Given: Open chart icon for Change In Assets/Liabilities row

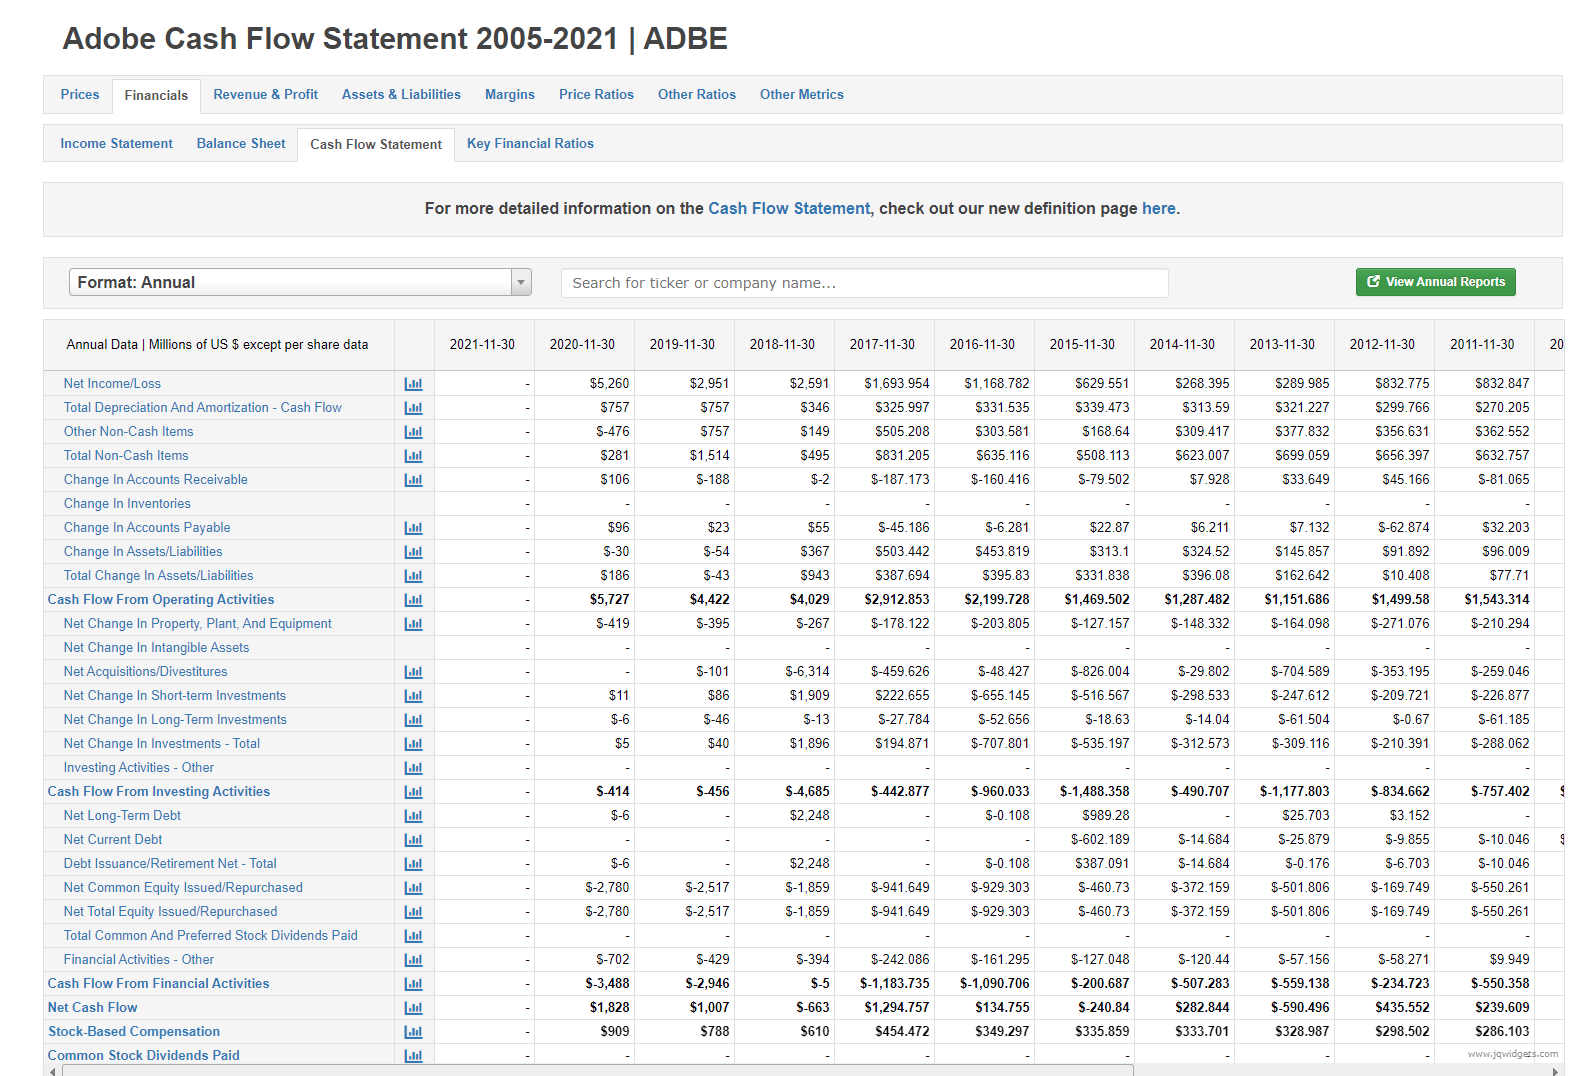Looking at the screenshot, I should pyautogui.click(x=413, y=552).
